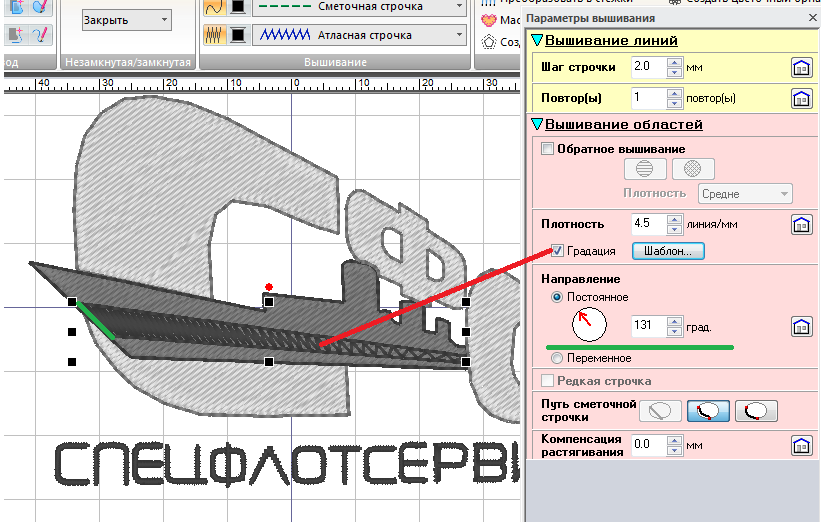Click the Шаг строчки value field

[x=649, y=67]
